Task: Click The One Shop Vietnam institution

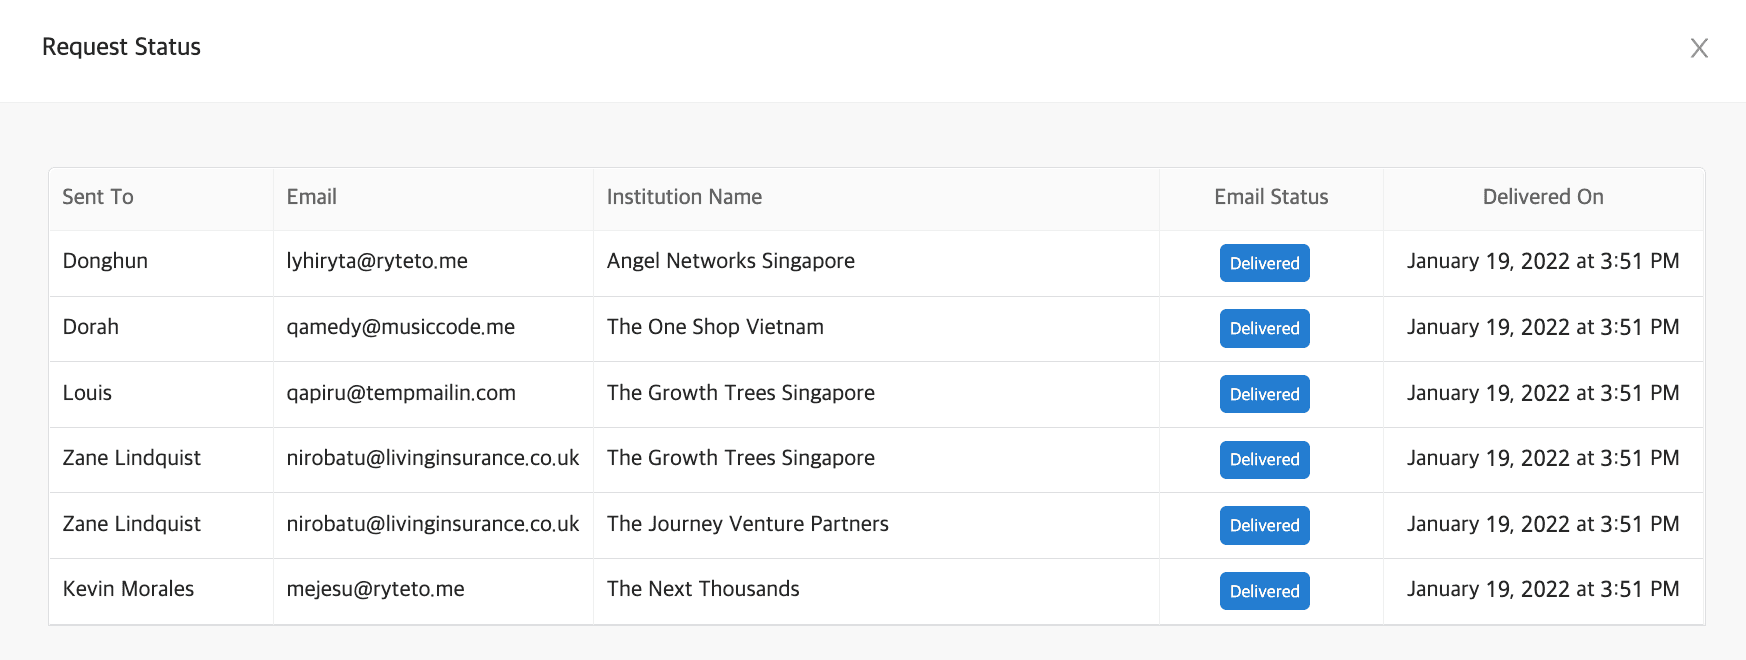Action: click(715, 327)
